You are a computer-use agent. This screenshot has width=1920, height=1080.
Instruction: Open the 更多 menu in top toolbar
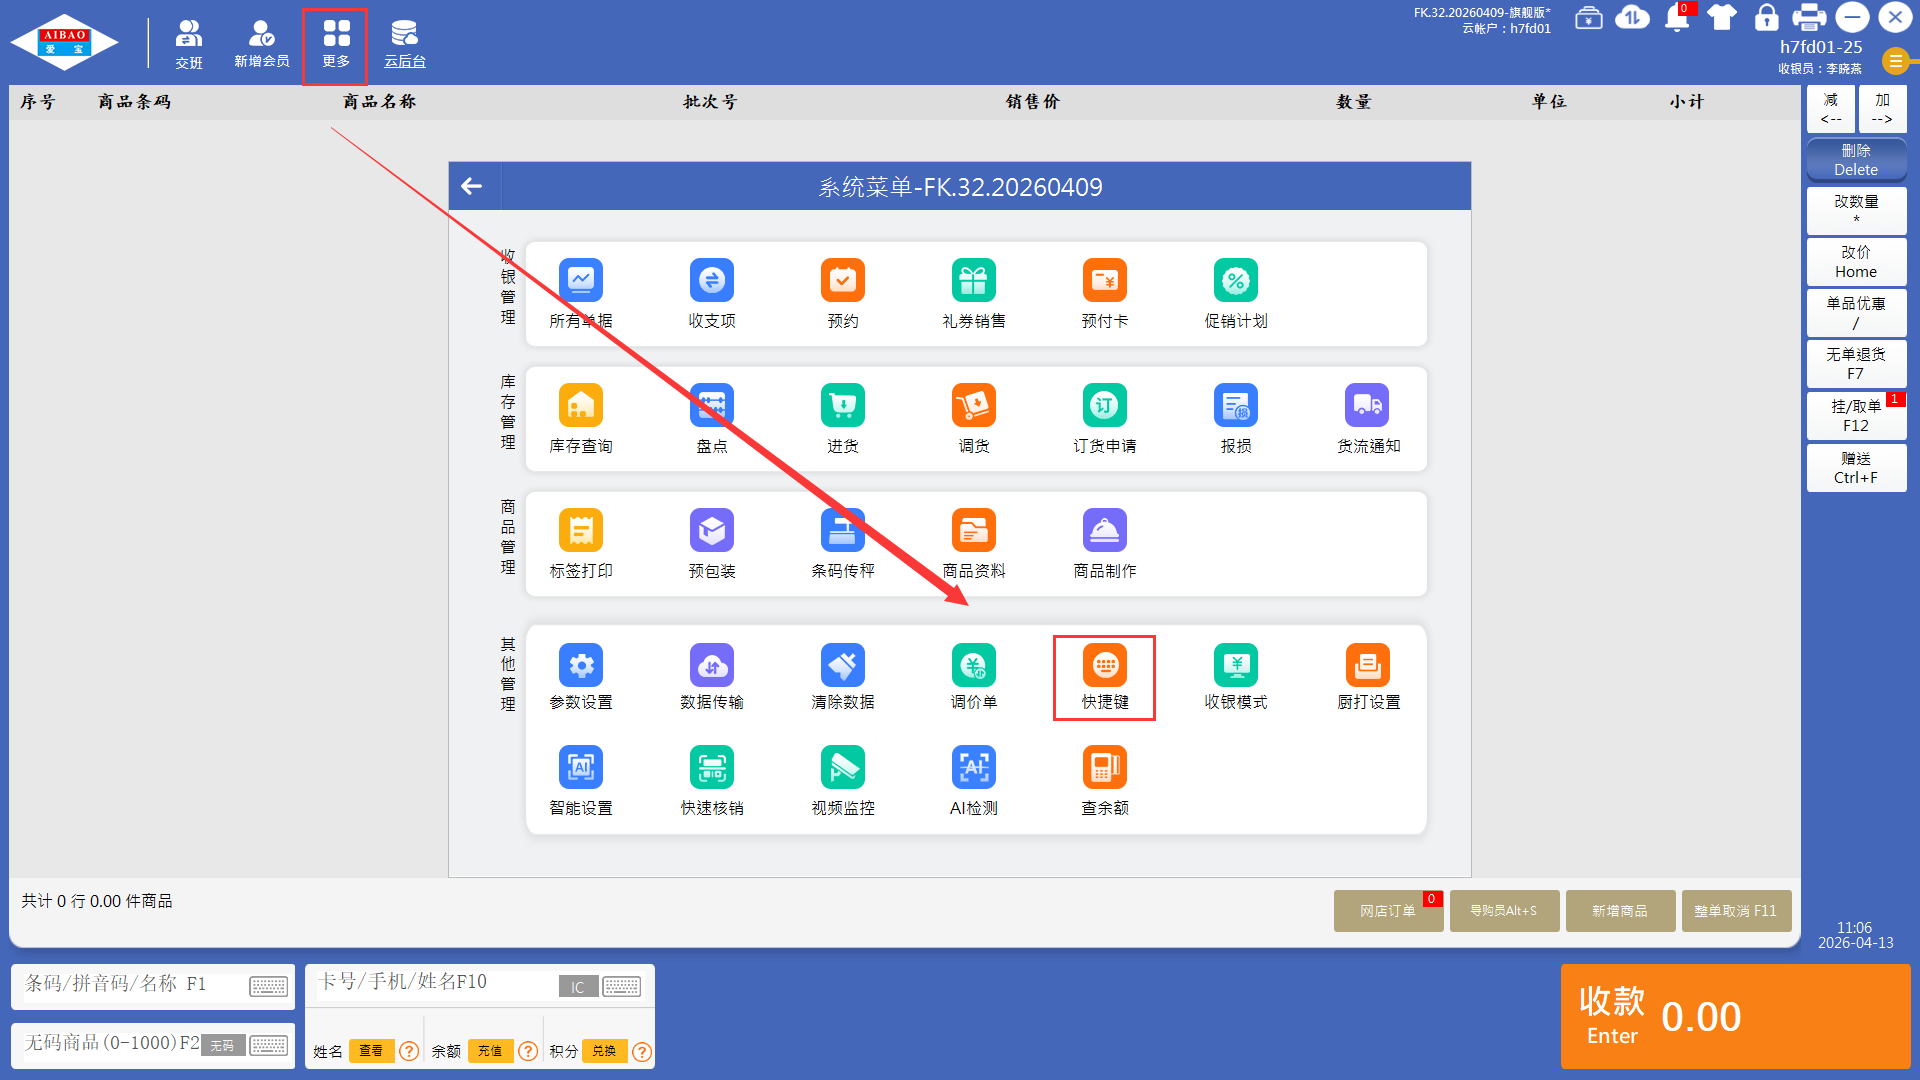[336, 45]
